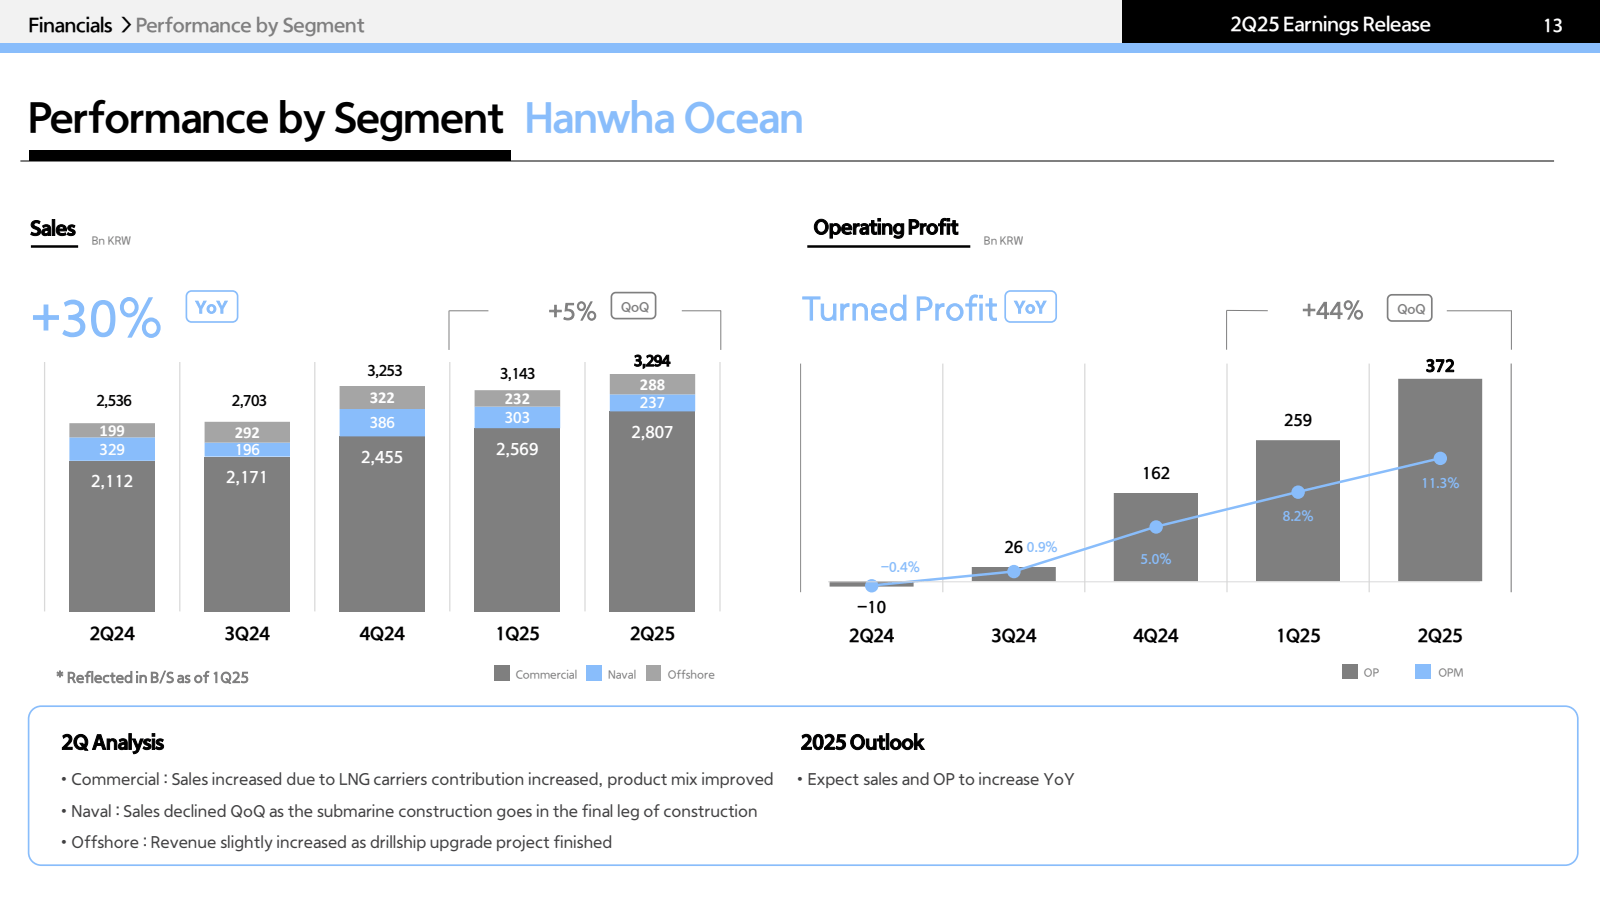Click the 2Q Analysis heading
This screenshot has height=900, width=1600.
coord(112,743)
